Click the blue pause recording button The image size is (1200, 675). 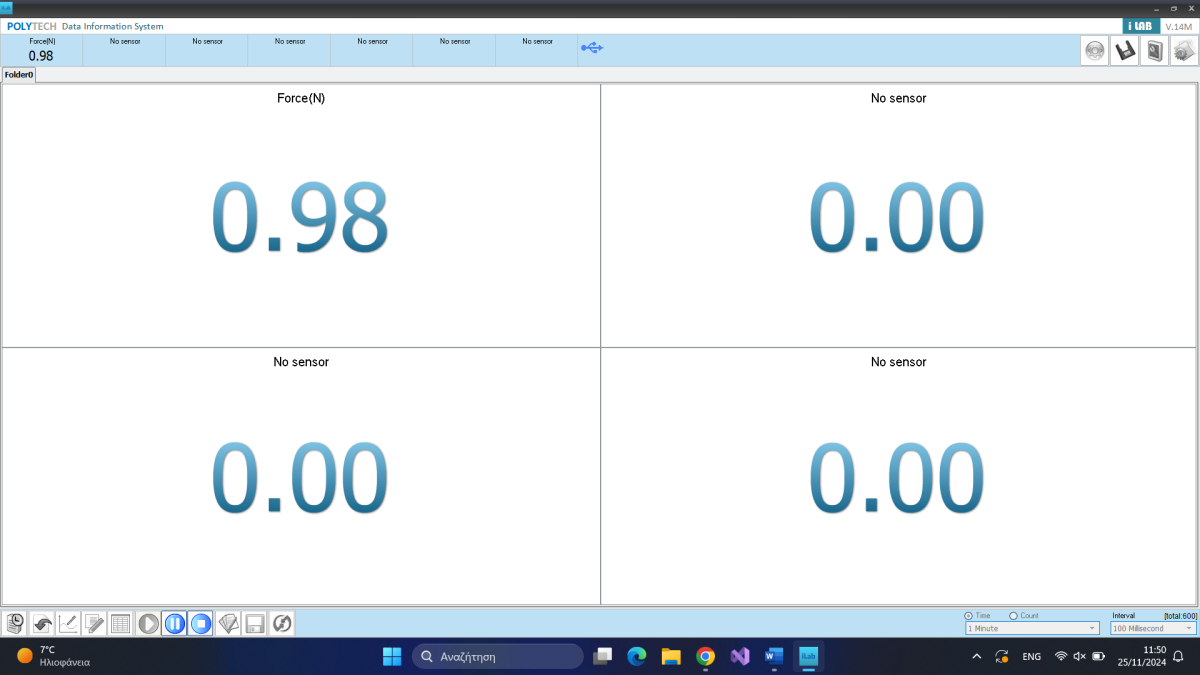click(174, 624)
